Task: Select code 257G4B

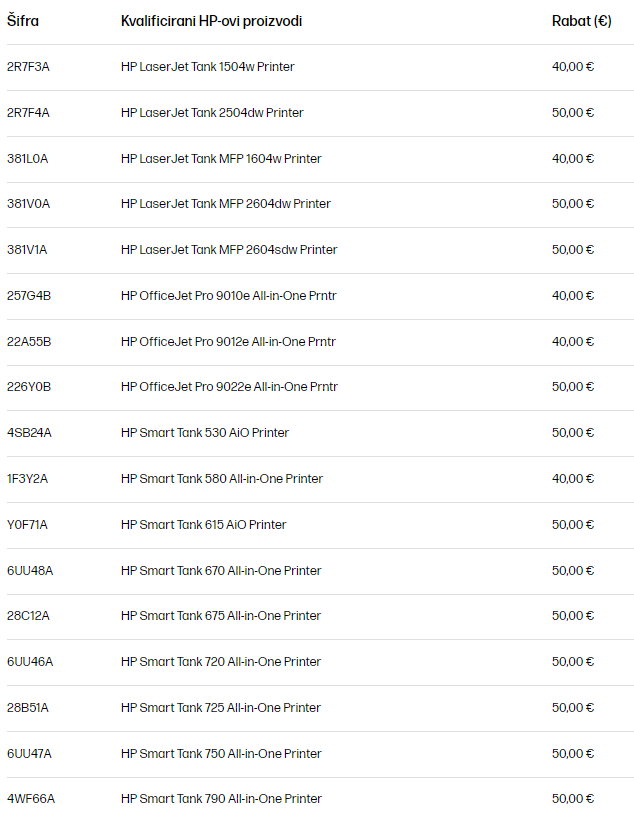Action: [x=29, y=296]
